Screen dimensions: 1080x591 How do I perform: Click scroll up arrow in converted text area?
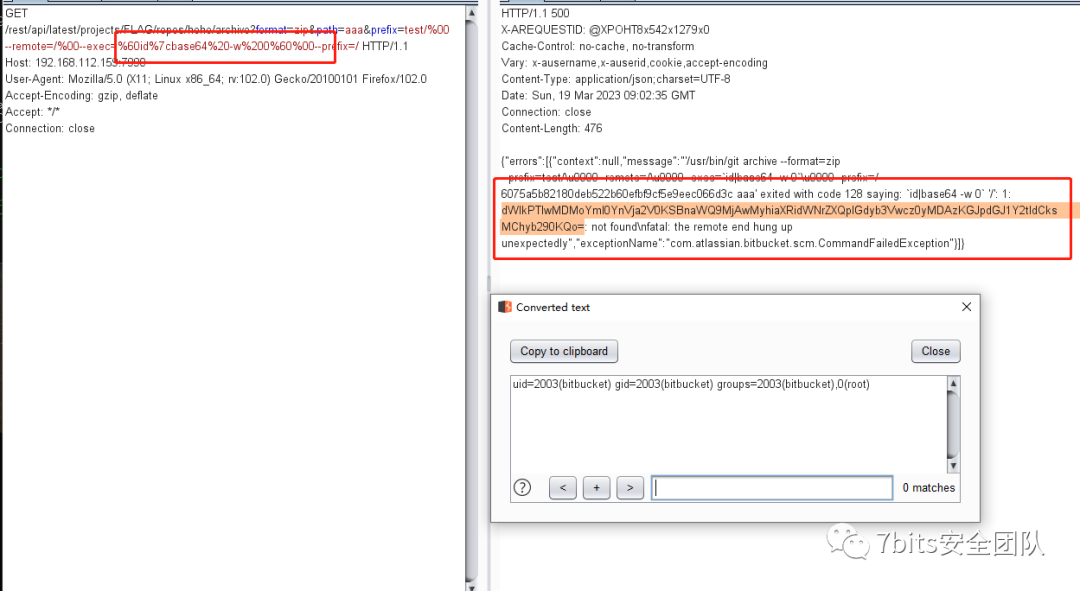[953, 383]
